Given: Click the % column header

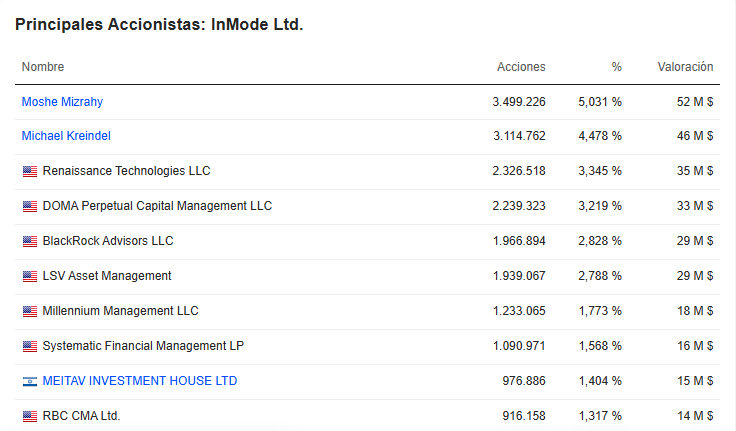Looking at the screenshot, I should tap(616, 67).
